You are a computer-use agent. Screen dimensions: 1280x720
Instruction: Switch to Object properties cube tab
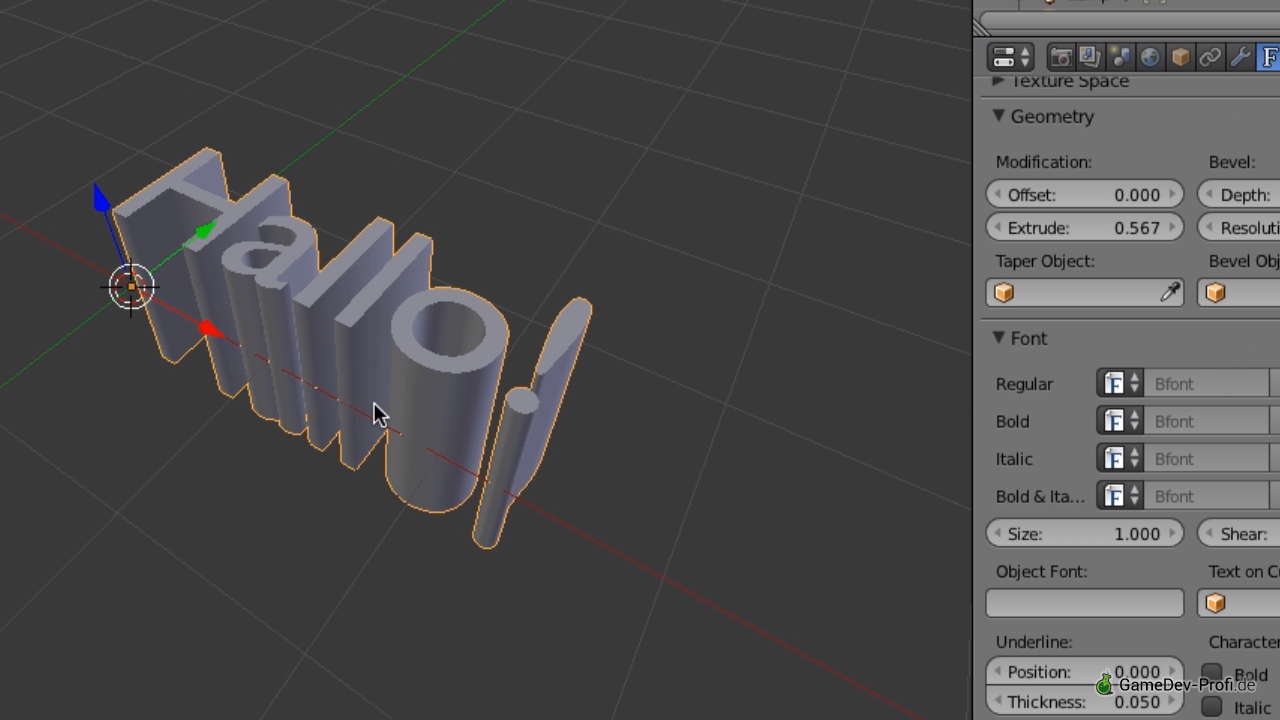(1180, 57)
